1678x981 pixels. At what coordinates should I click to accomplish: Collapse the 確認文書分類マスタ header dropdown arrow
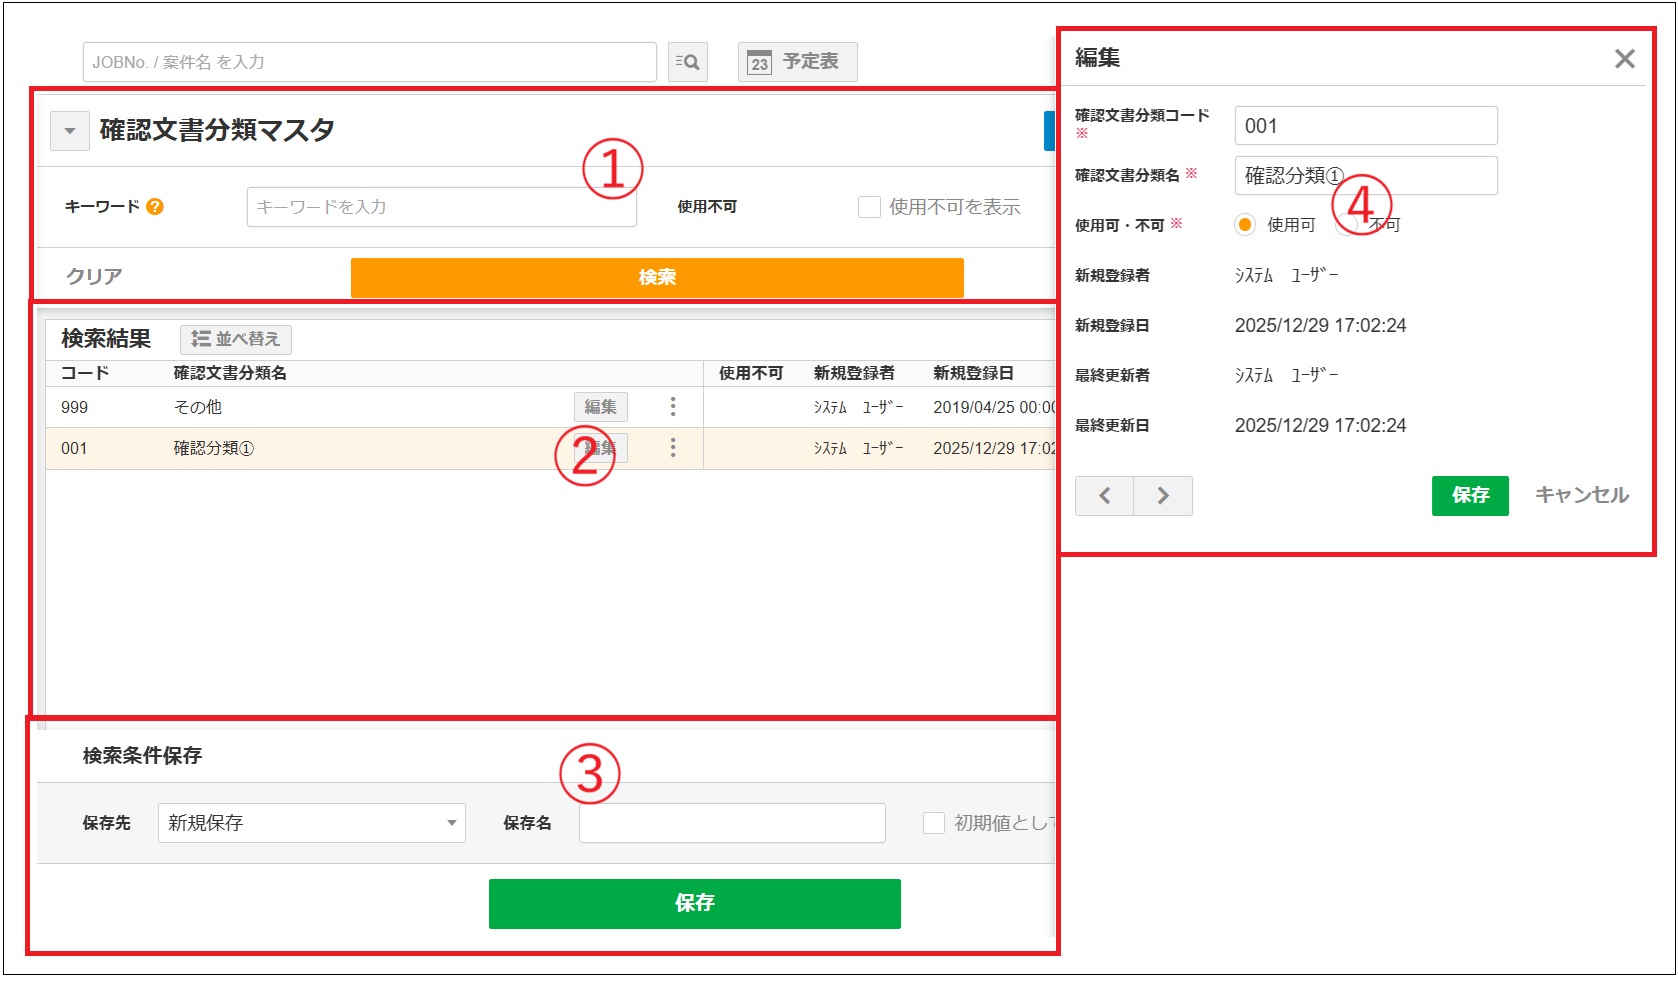tap(70, 131)
